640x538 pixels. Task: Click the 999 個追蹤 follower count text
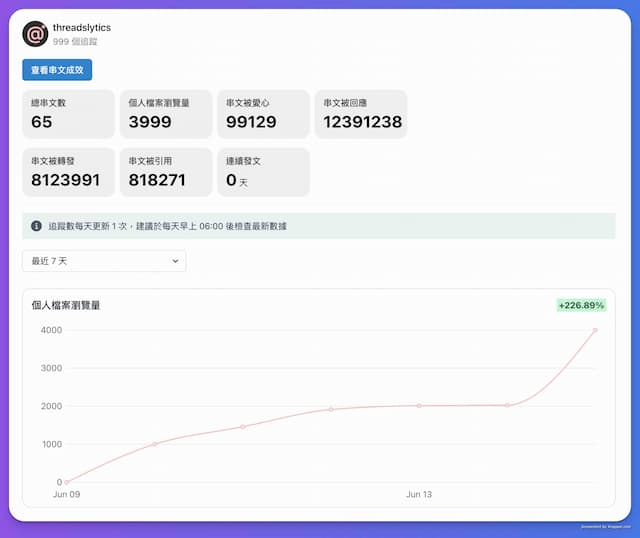[75, 42]
